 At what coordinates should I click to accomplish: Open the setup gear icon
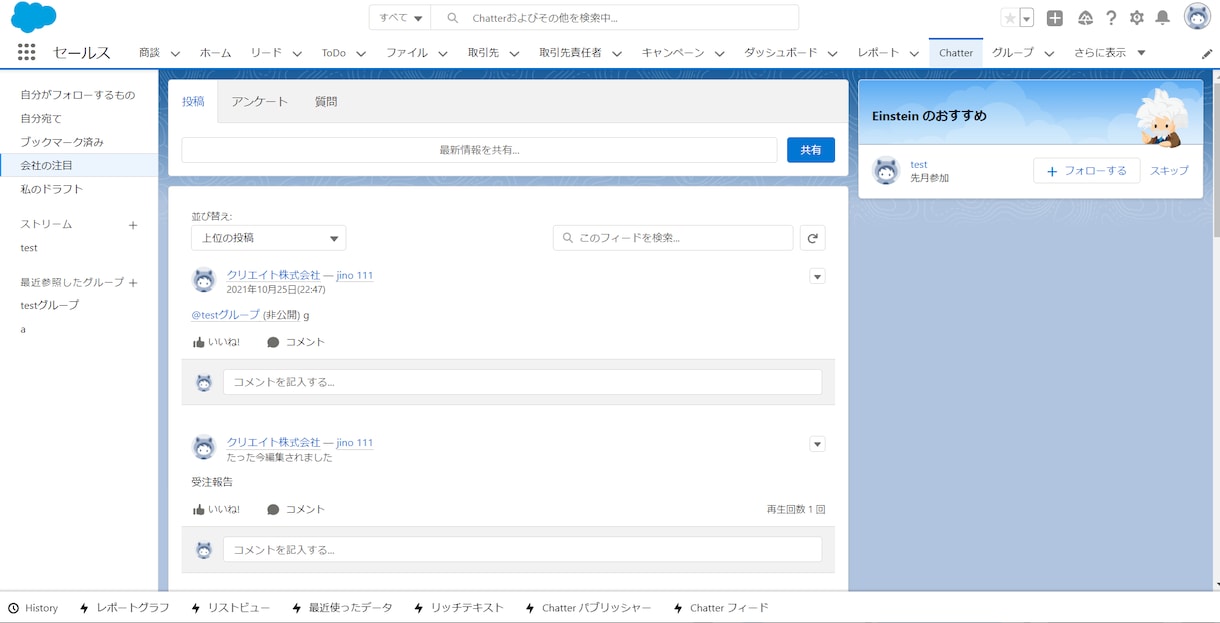pyautogui.click(x=1137, y=18)
